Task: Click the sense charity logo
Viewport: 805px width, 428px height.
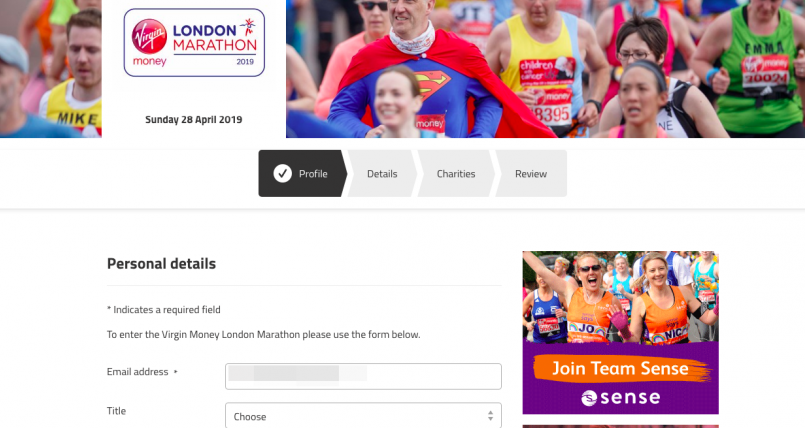Action: pos(620,397)
